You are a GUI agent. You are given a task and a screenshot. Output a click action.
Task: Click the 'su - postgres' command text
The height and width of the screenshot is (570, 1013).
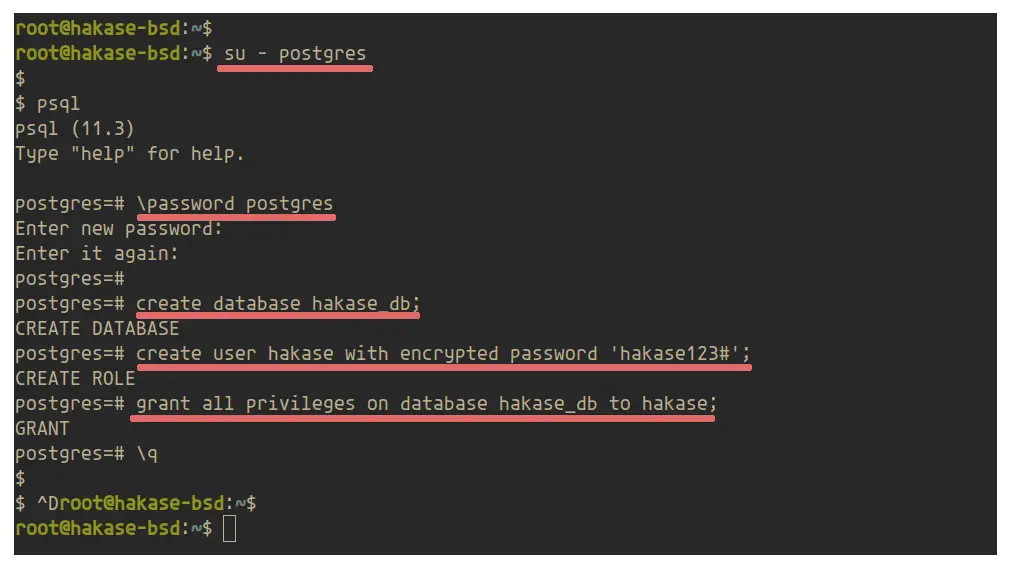(x=295, y=54)
